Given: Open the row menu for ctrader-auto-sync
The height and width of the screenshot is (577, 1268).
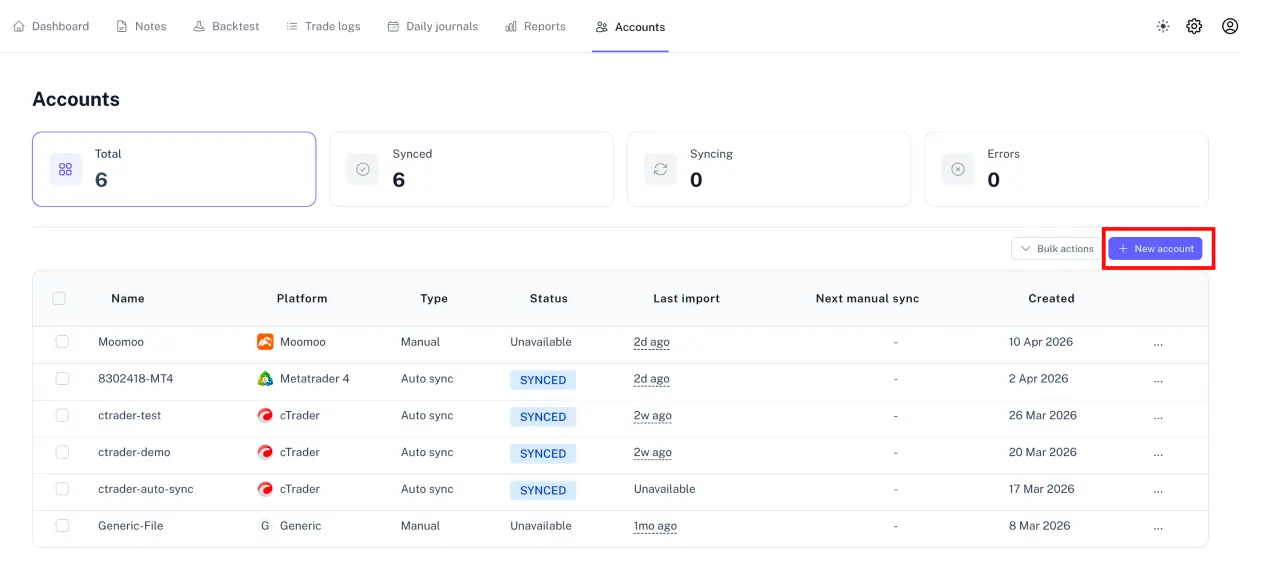Looking at the screenshot, I should (1158, 489).
